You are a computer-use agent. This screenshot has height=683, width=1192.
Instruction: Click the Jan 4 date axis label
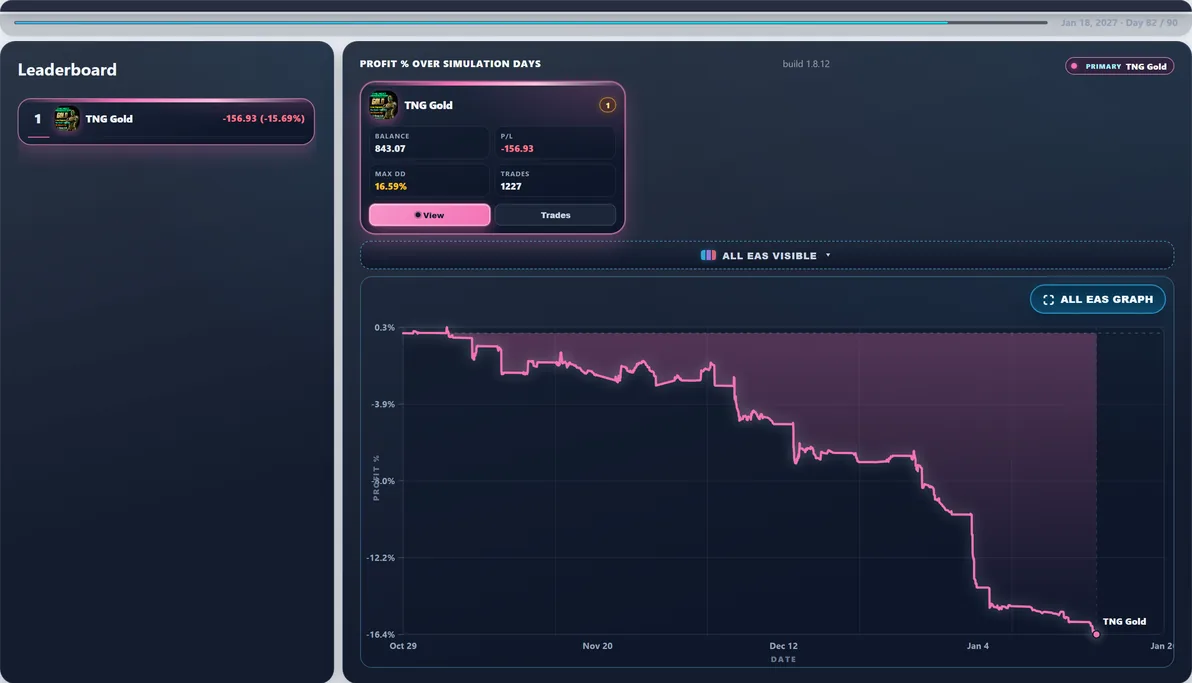(978, 646)
